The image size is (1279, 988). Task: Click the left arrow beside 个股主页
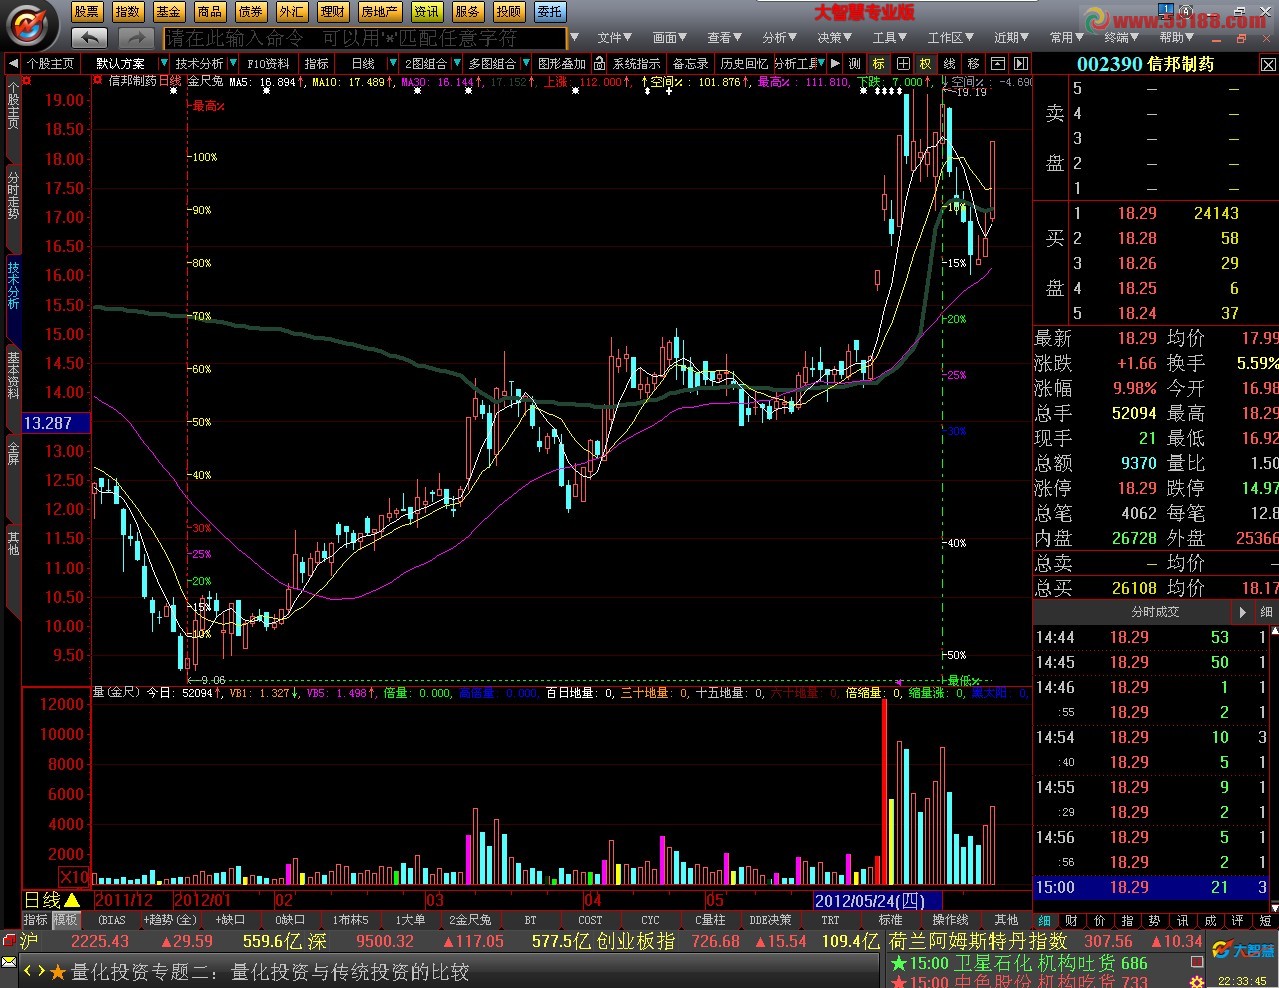click(x=13, y=63)
